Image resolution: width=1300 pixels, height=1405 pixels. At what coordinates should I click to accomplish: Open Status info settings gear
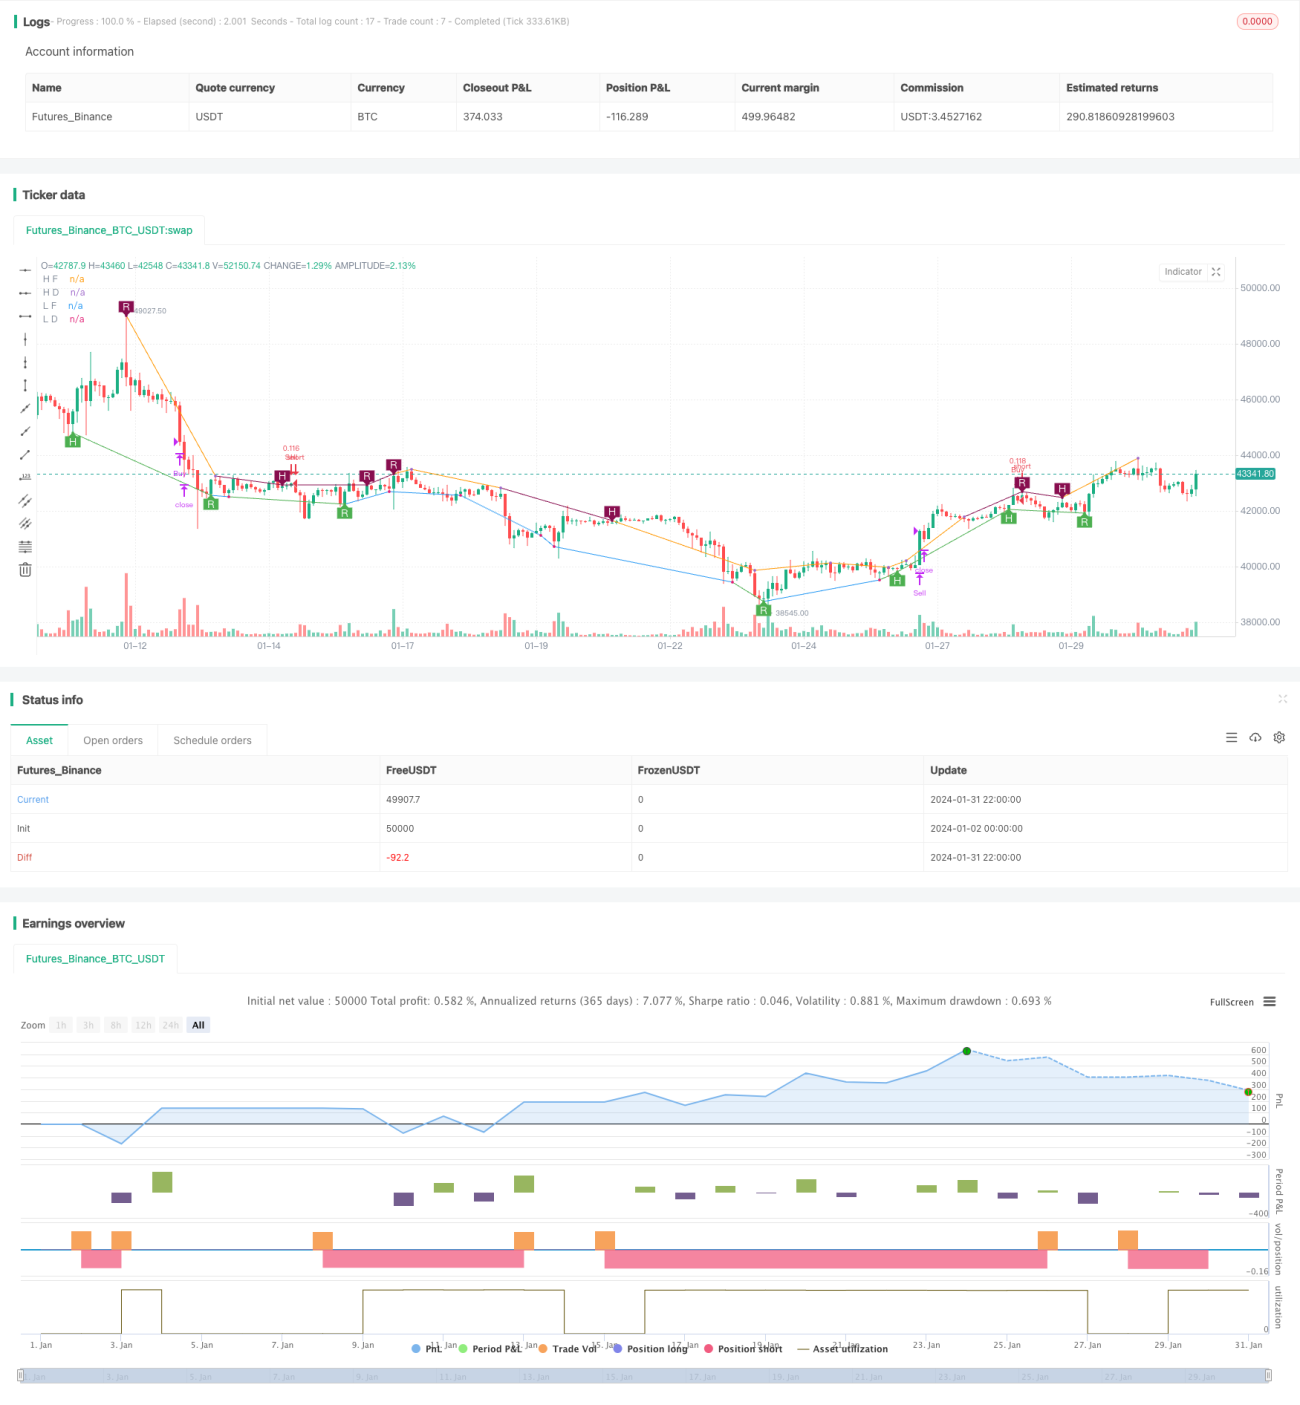coord(1279,737)
